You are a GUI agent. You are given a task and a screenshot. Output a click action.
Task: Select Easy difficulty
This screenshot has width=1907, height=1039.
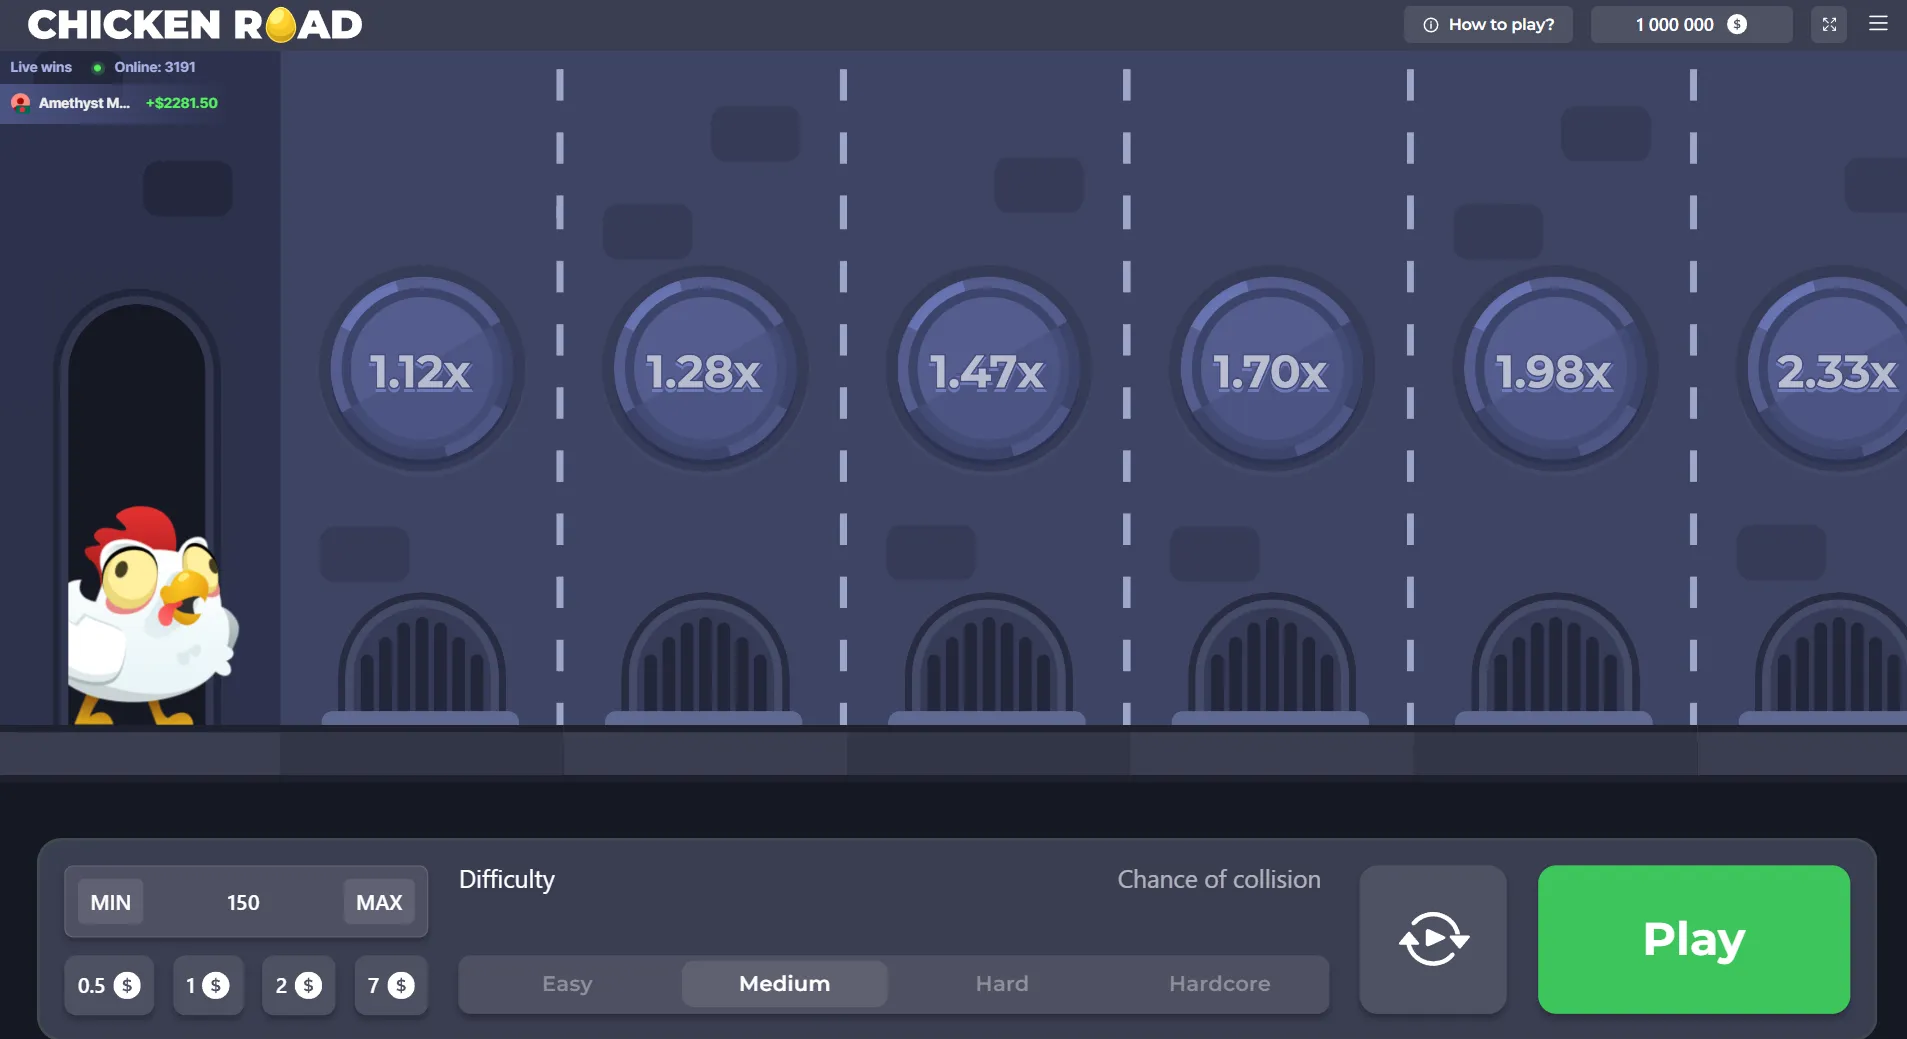pyautogui.click(x=567, y=984)
